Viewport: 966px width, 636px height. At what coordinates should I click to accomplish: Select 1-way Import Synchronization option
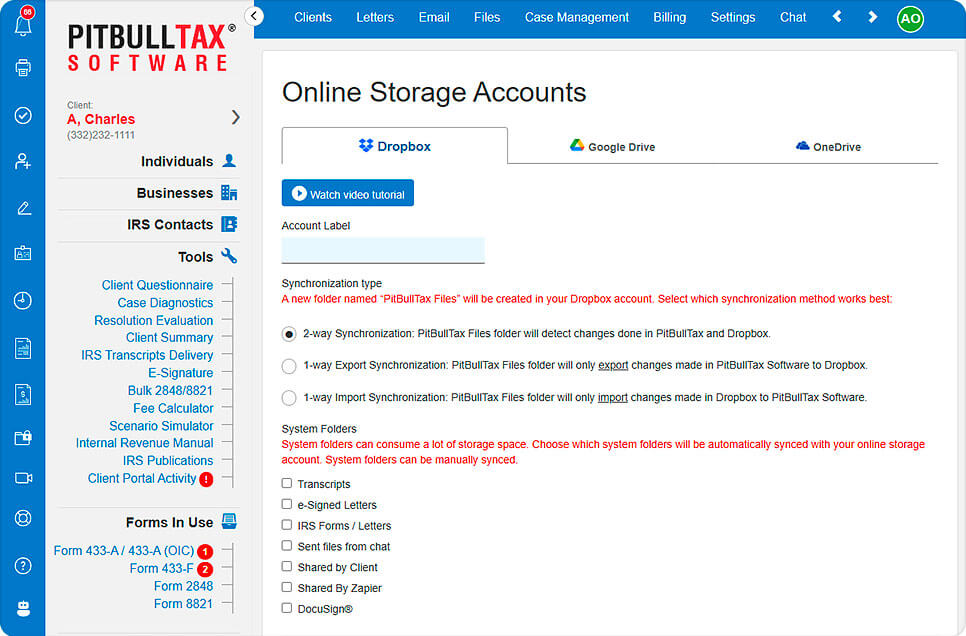288,398
